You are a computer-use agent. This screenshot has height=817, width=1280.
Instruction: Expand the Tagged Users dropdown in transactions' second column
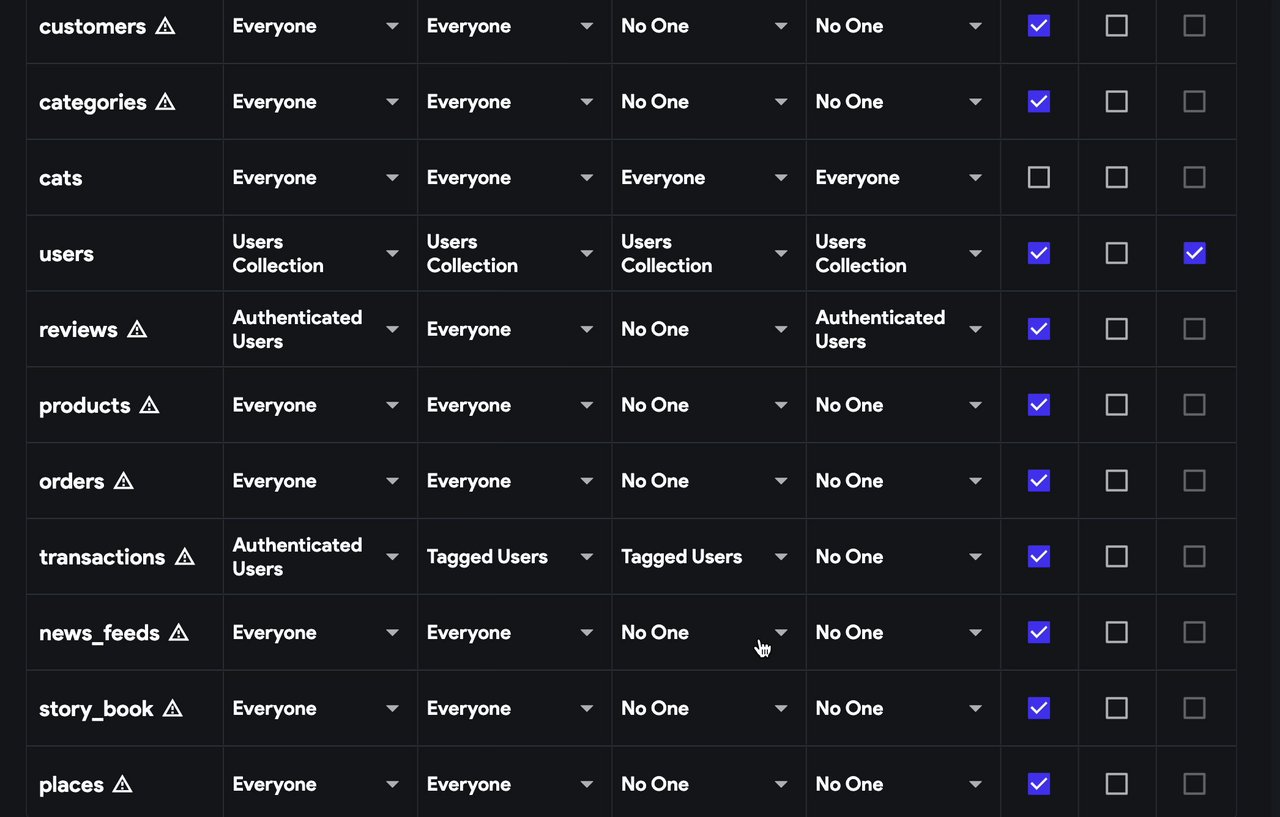pos(510,557)
